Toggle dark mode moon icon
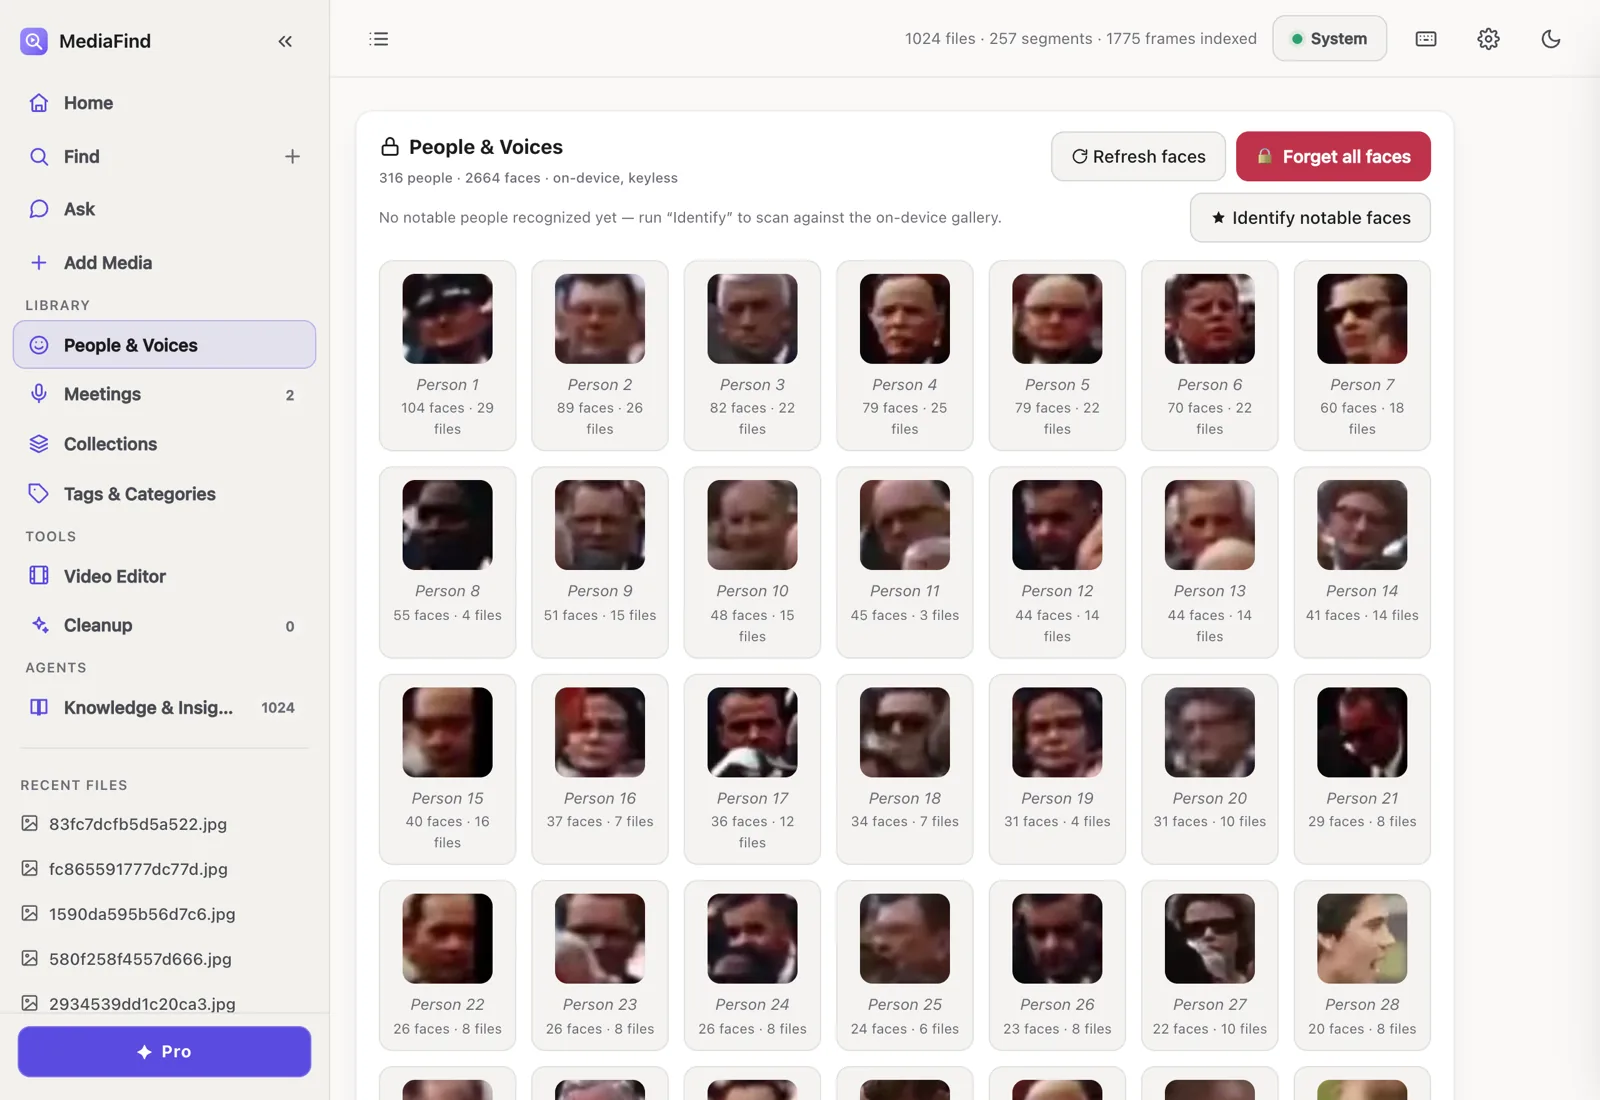 (x=1551, y=39)
